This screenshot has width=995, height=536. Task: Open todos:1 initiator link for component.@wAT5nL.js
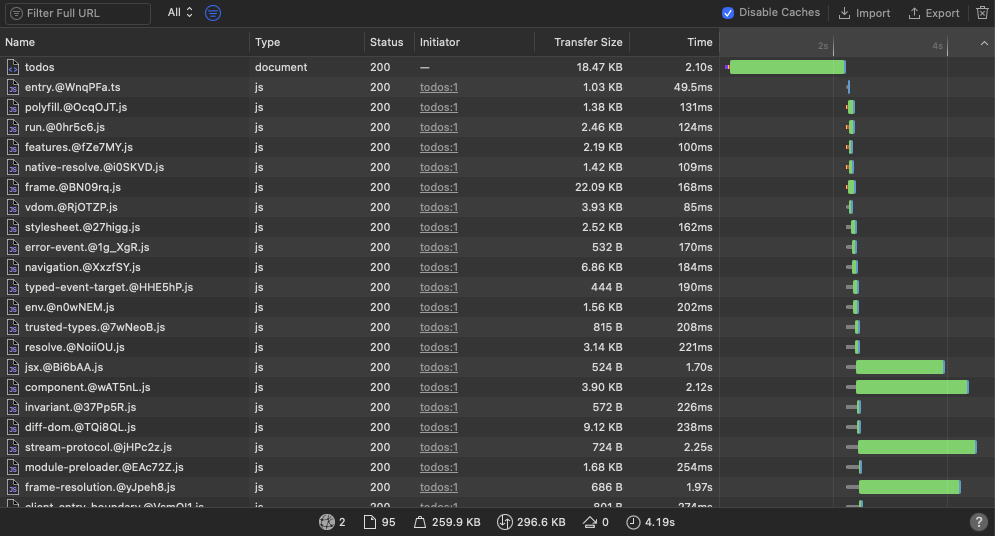[438, 388]
